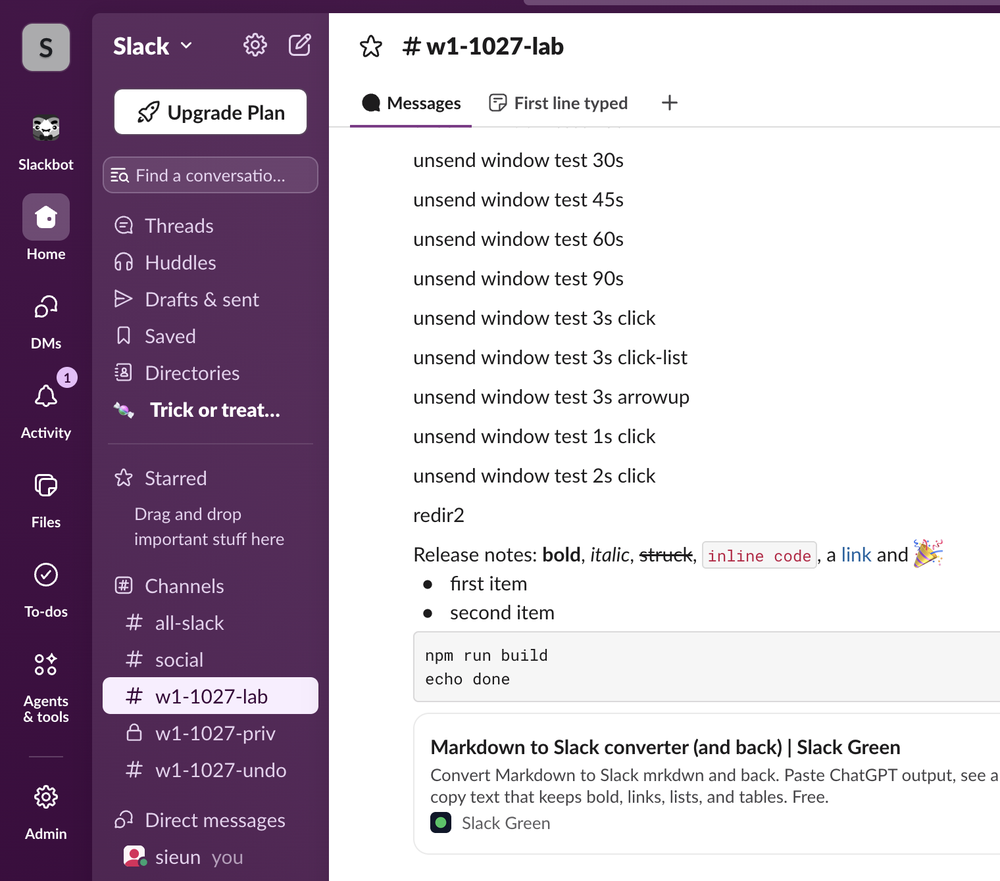Open Saved items in the sidebar
Image resolution: width=1000 pixels, height=881 pixels.
pos(210,336)
